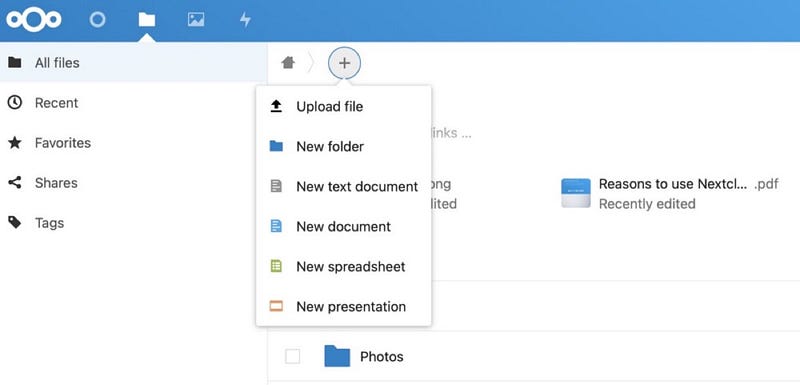800x385 pixels.
Task: Click the Nextcloud logo
Action: 34,20
